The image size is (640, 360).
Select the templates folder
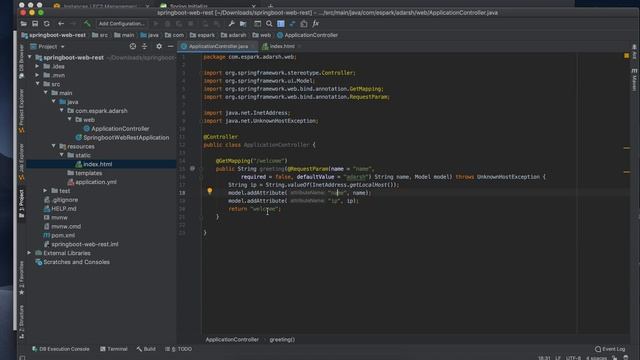pos(84,173)
